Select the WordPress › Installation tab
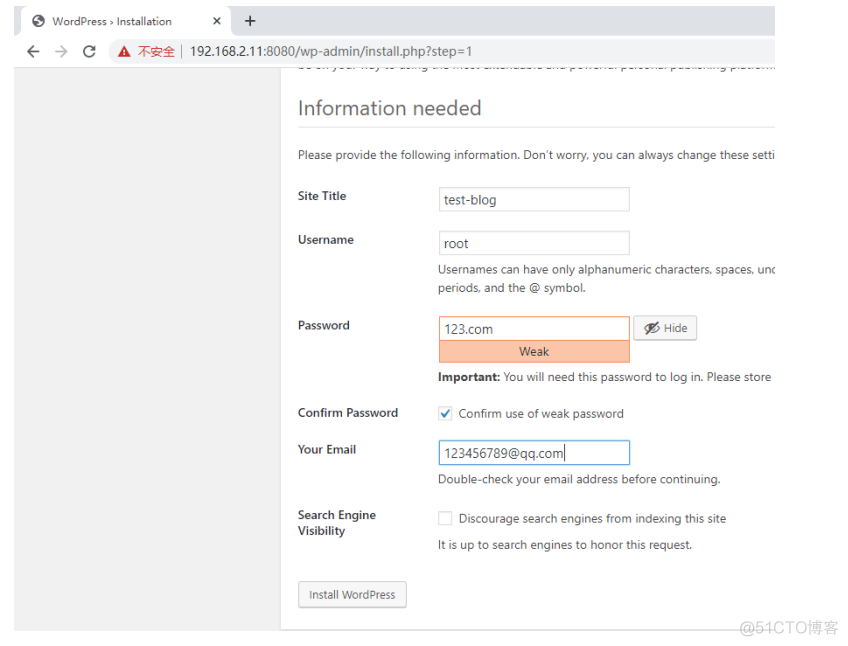The image size is (848, 646). pyautogui.click(x=112, y=21)
